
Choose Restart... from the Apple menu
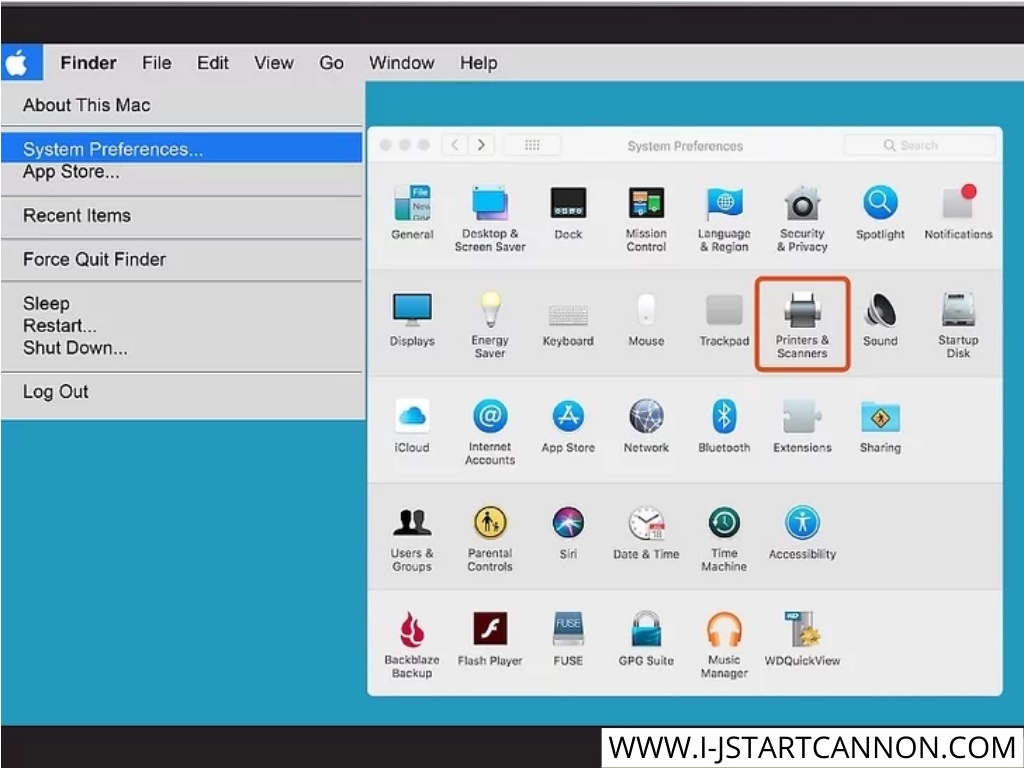click(182, 325)
